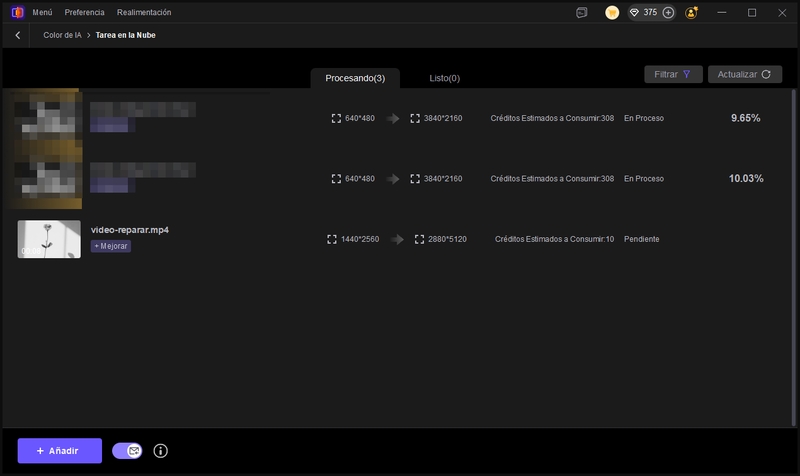800x476 pixels.
Task: Toggle the email notification switch
Action: (128, 451)
